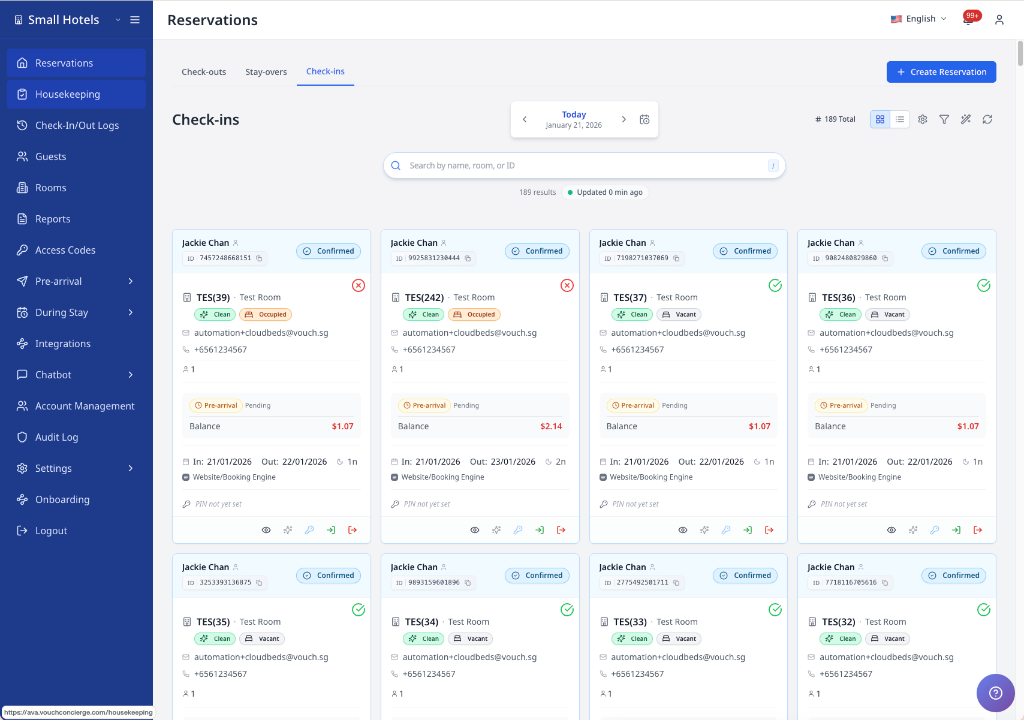The width and height of the screenshot is (1024, 720).
Task: Refresh the check-ins list
Action: pyautogui.click(x=988, y=119)
